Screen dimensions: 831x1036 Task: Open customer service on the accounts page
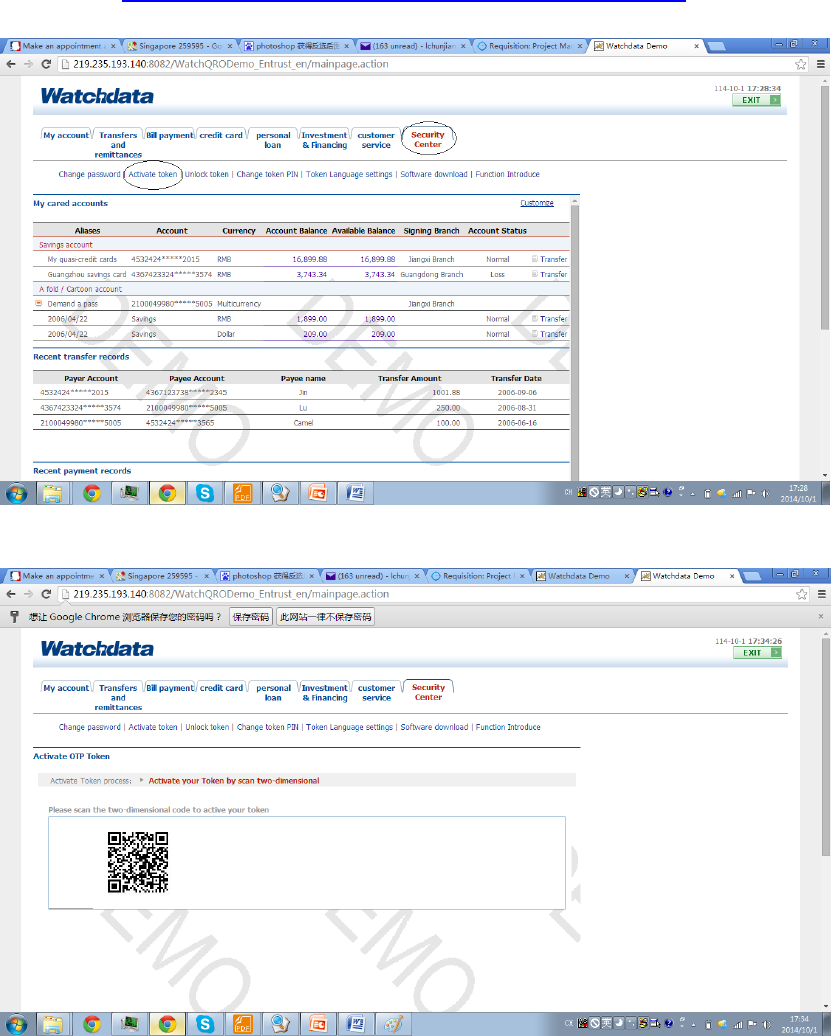tap(376, 140)
